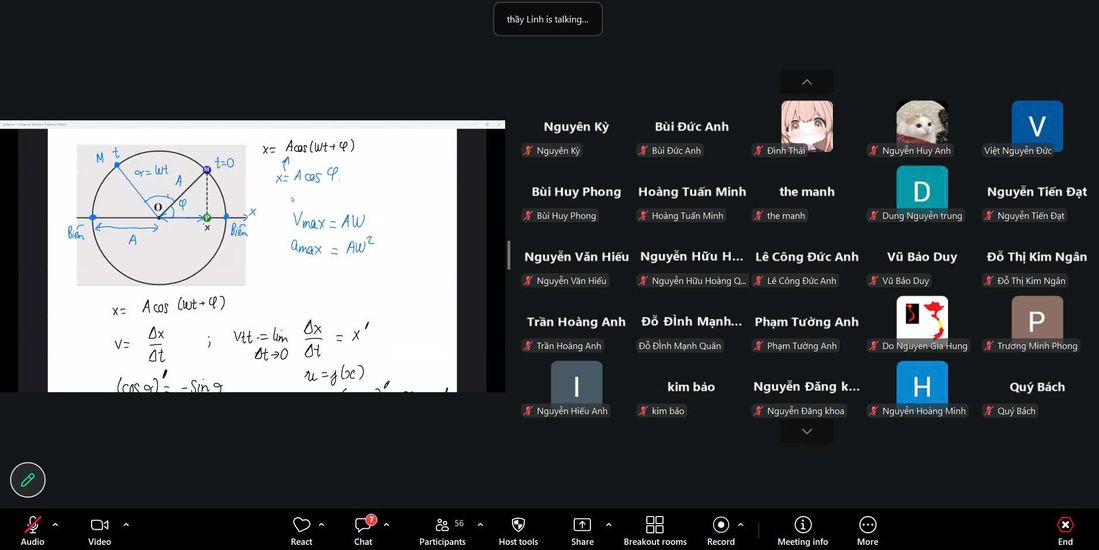The image size is (1099, 550).
Task: Click Việt Nguyễn Đức V avatar
Action: (x=1037, y=126)
